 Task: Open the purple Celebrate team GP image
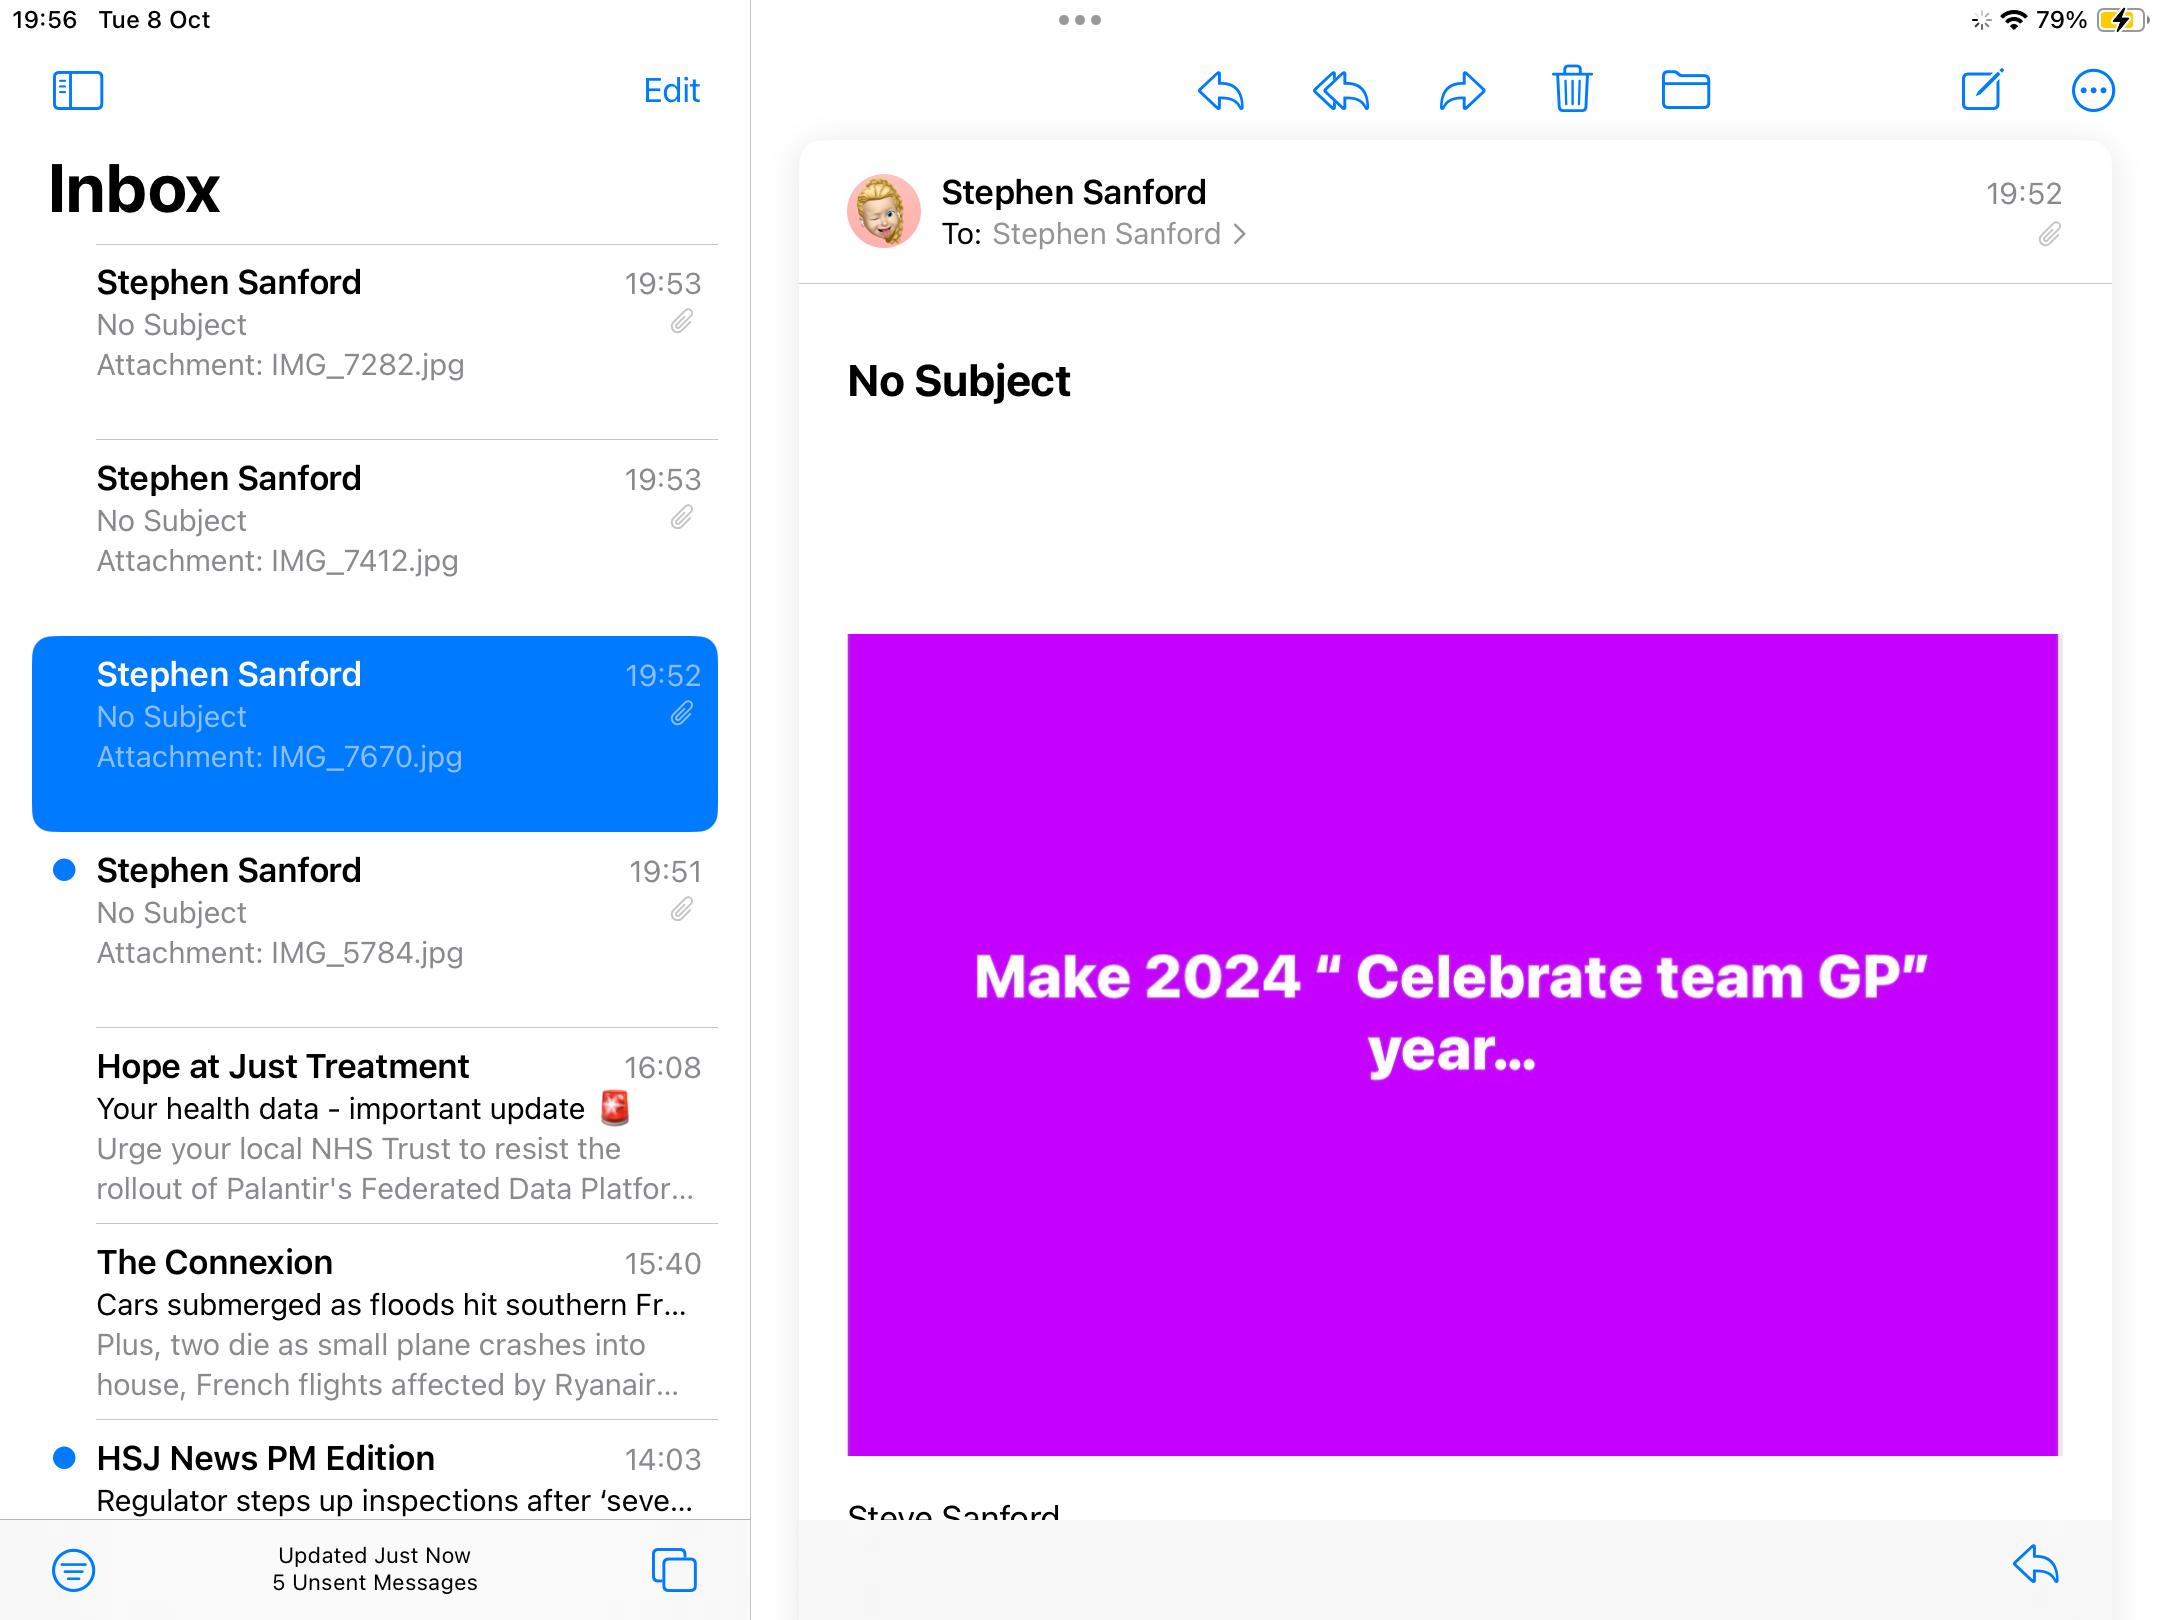pos(1453,1045)
